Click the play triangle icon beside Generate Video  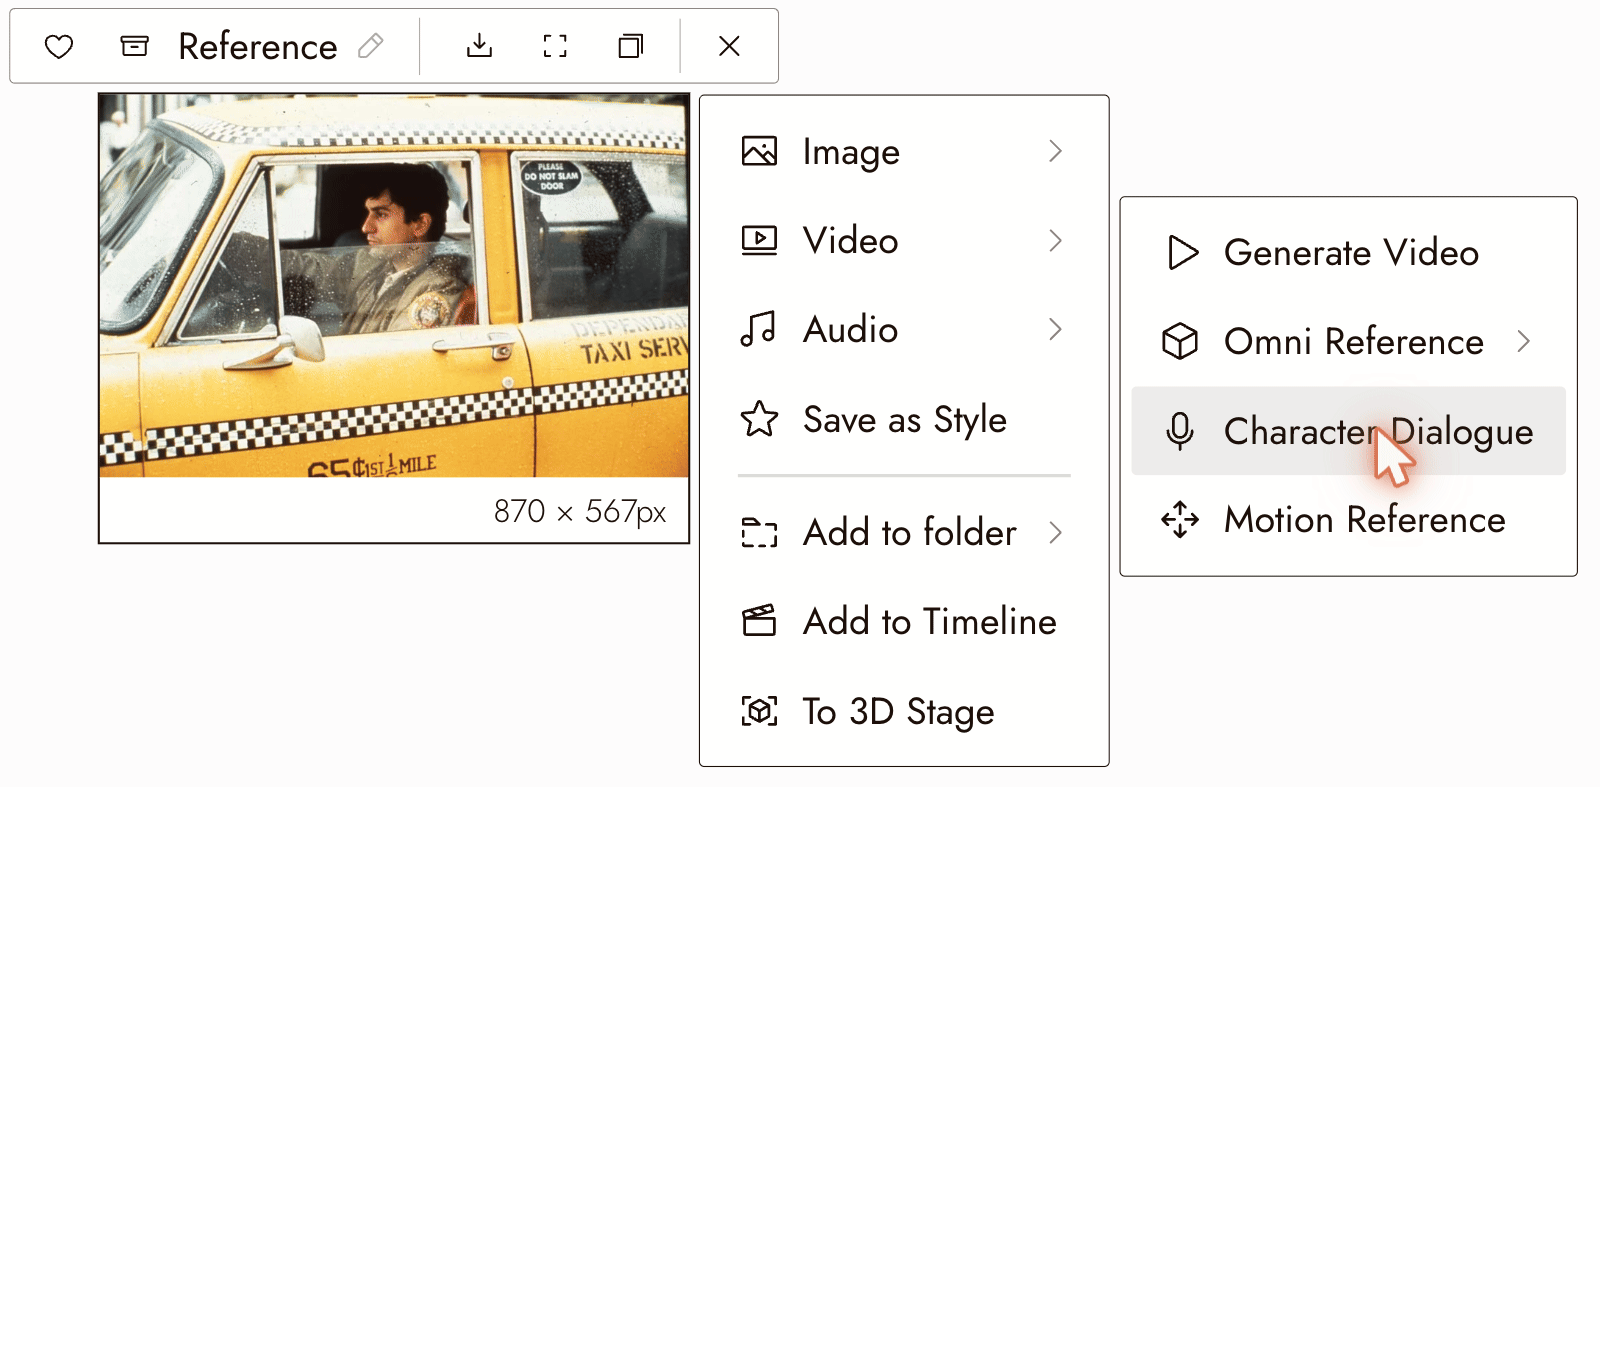click(1182, 253)
